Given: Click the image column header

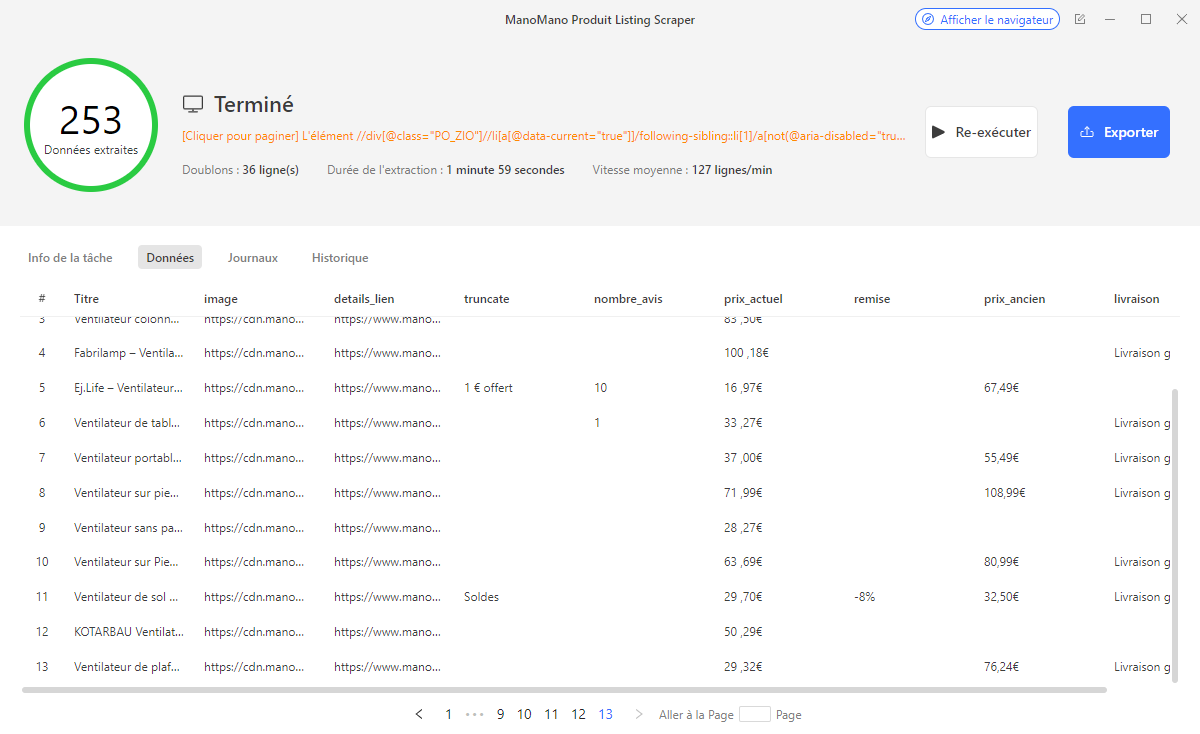Looking at the screenshot, I should pos(221,299).
